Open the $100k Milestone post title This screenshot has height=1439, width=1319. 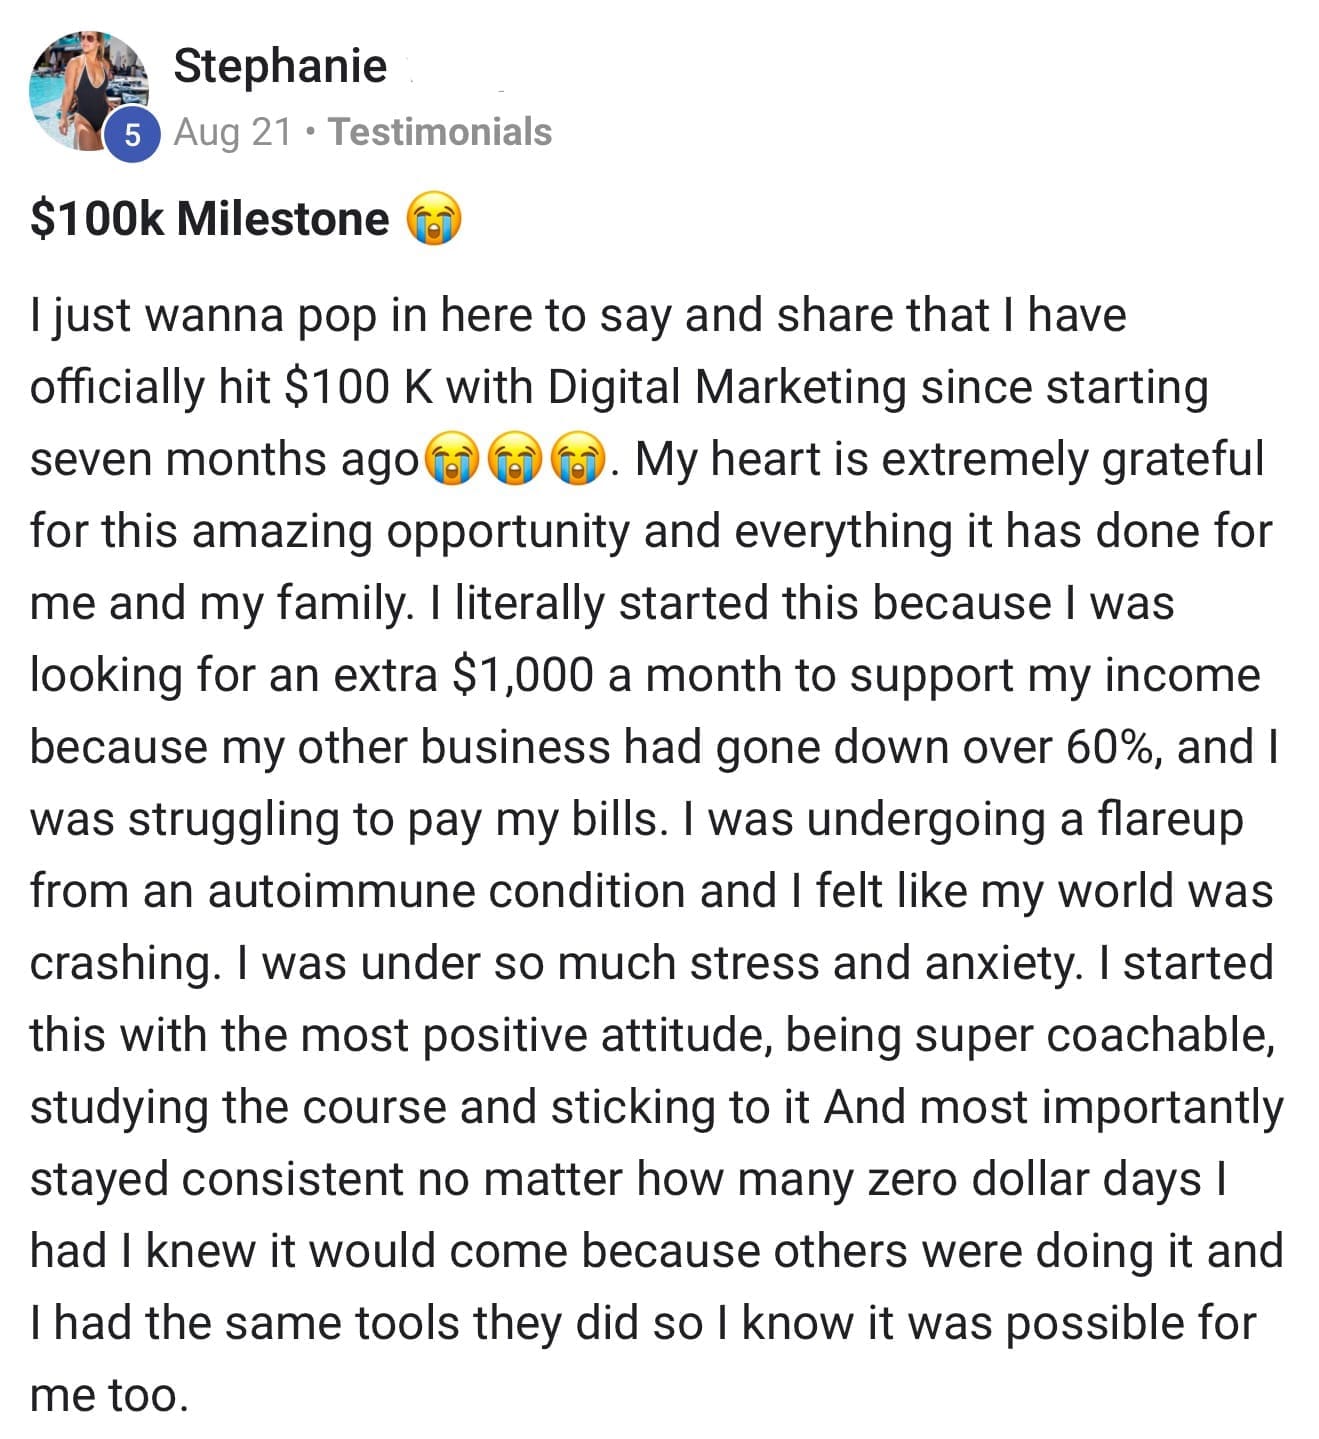pyautogui.click(x=210, y=219)
